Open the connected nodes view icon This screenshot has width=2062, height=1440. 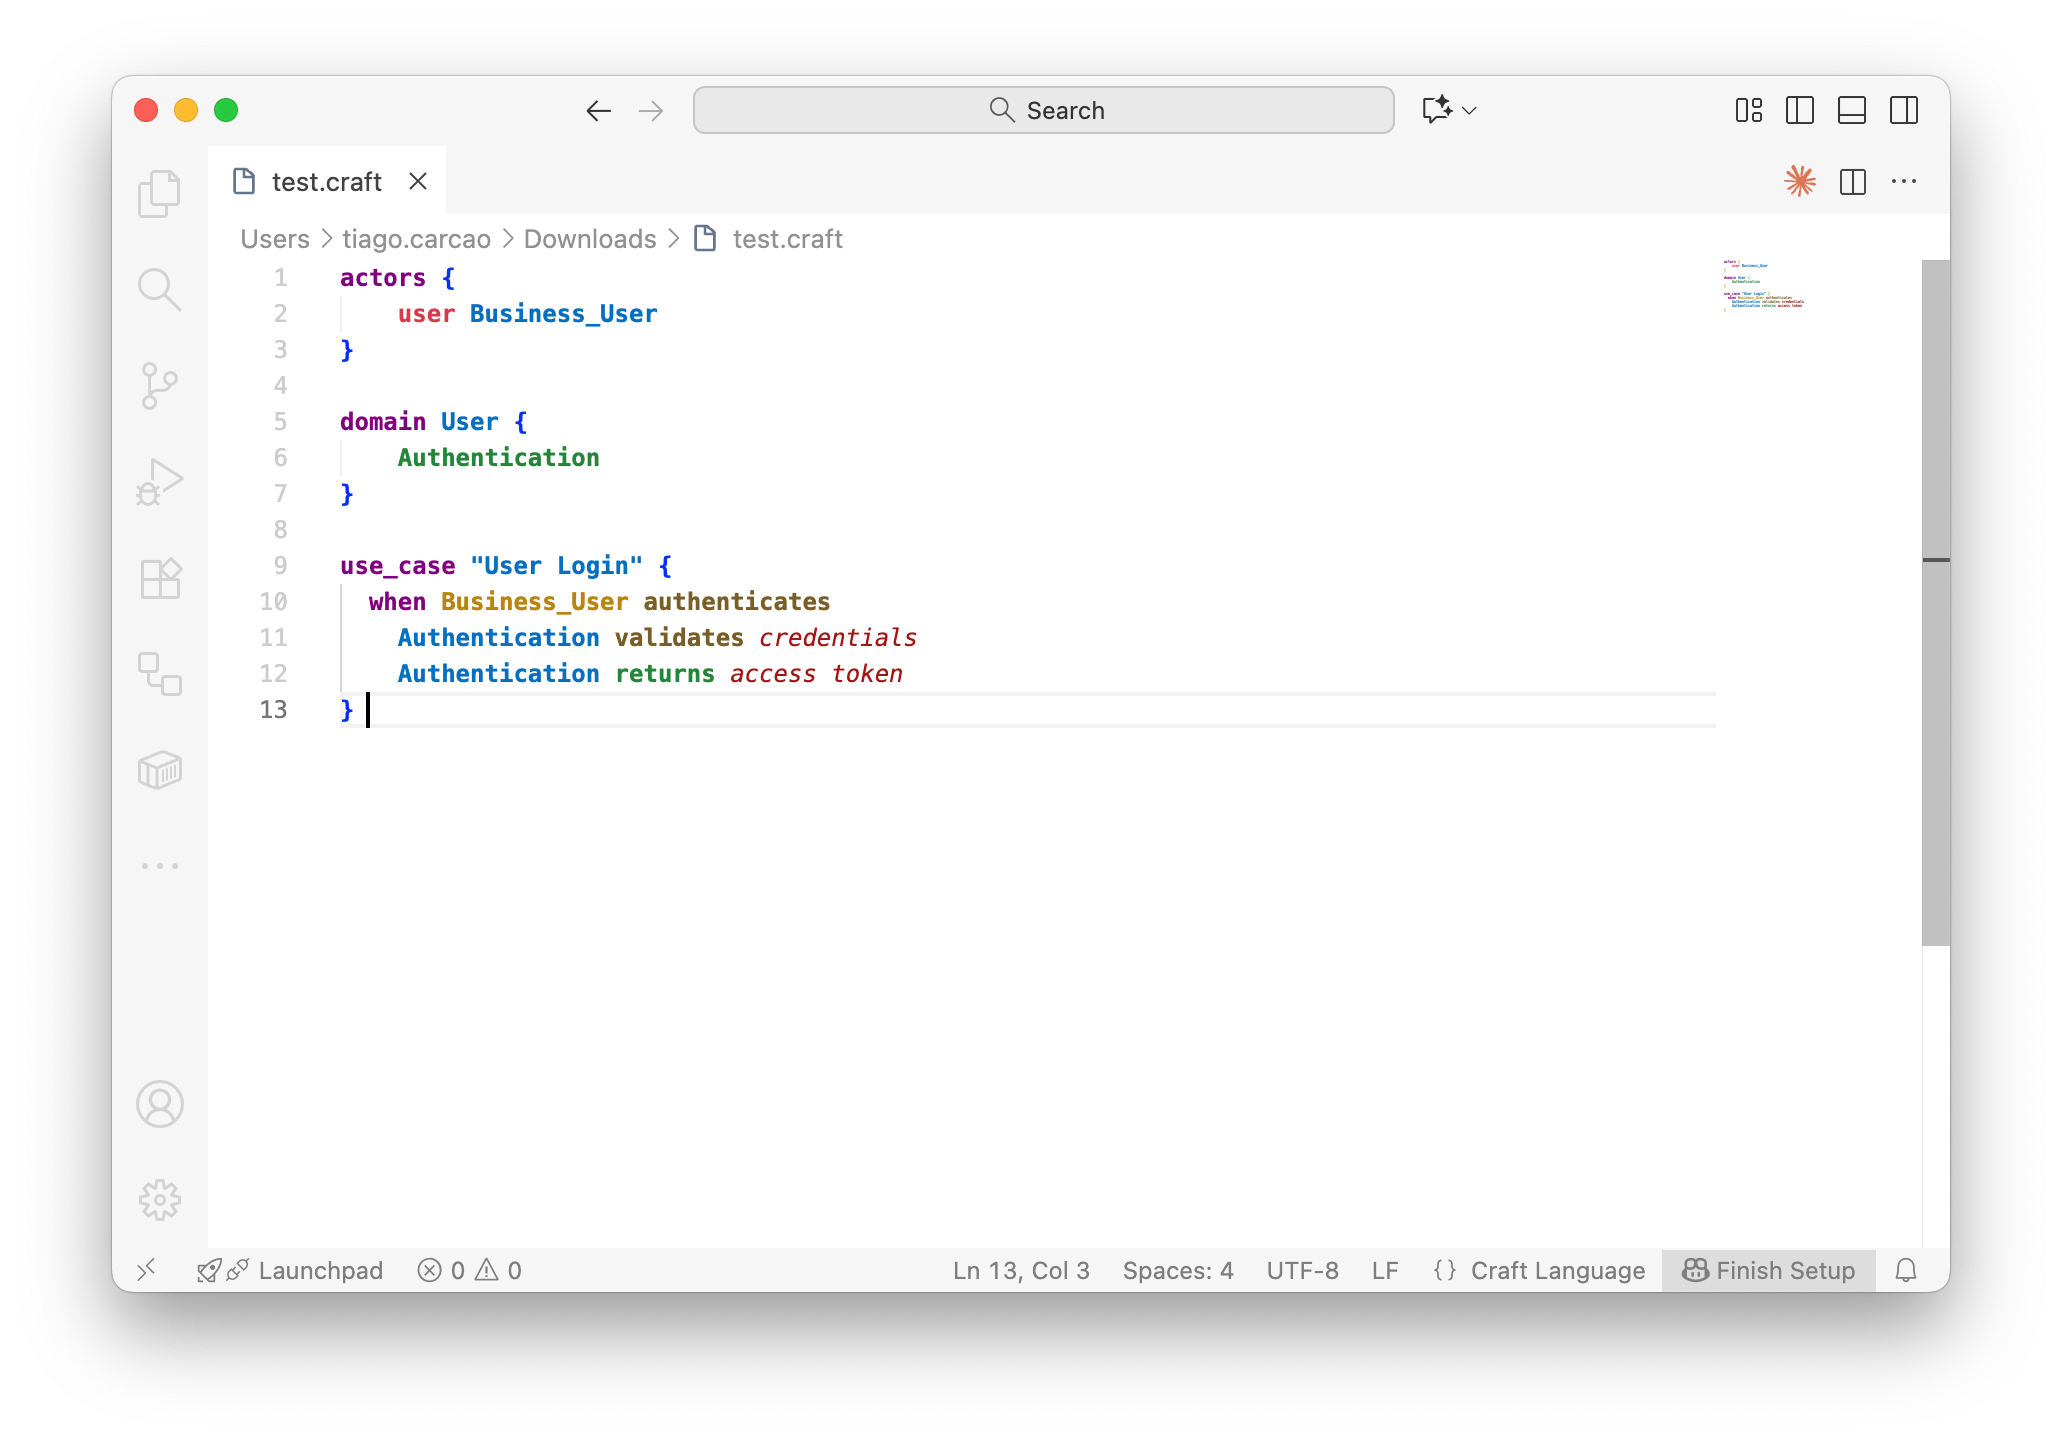160,674
